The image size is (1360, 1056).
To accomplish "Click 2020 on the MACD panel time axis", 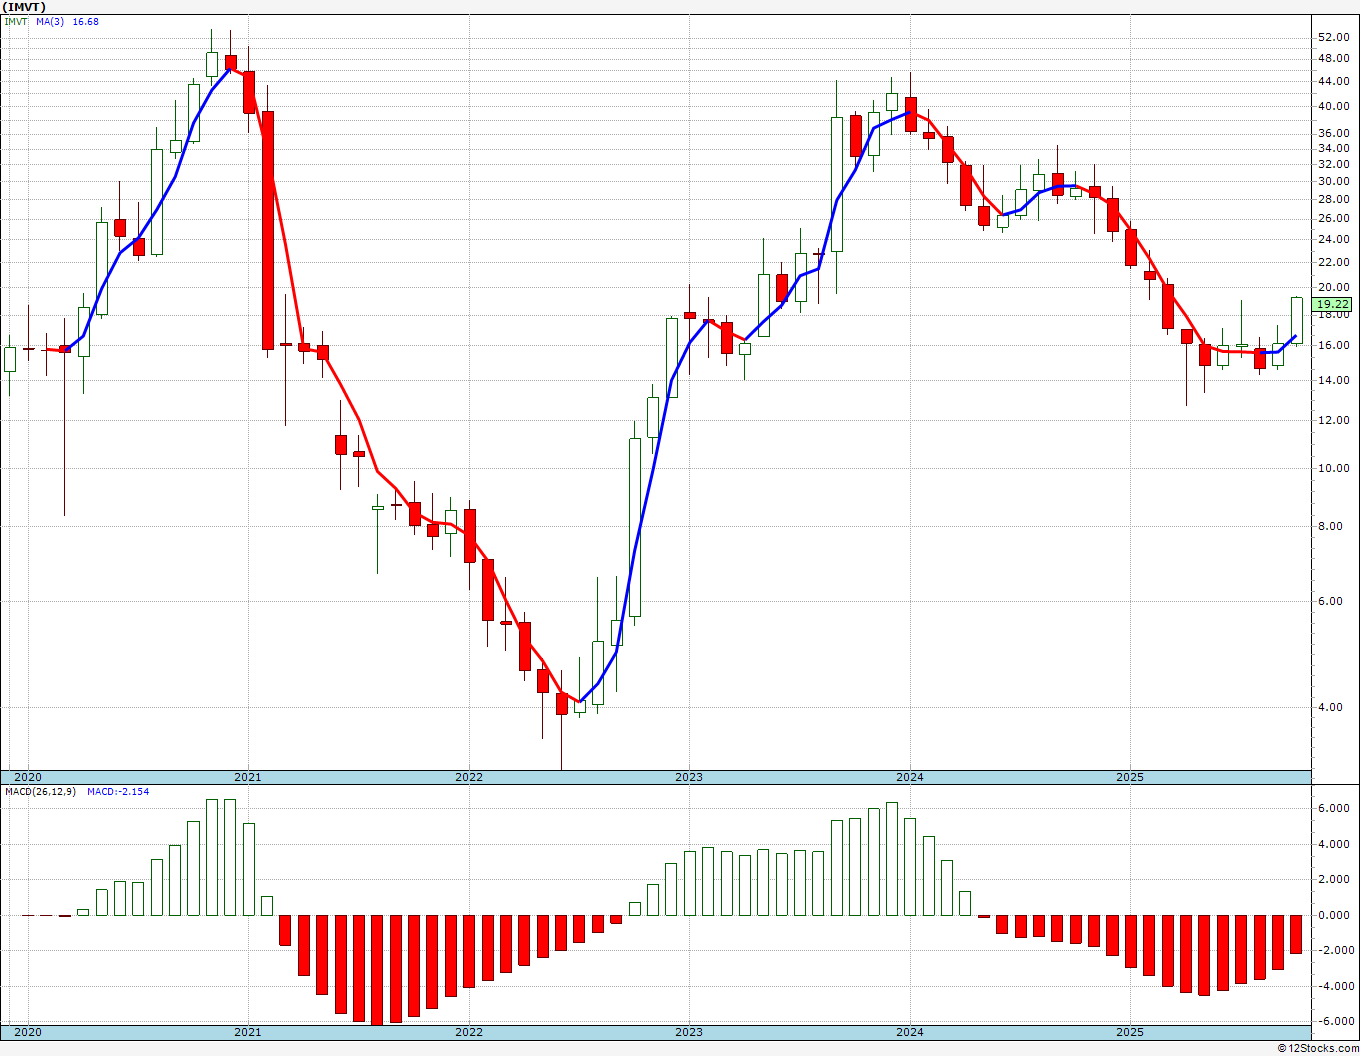I will pos(28,1031).
